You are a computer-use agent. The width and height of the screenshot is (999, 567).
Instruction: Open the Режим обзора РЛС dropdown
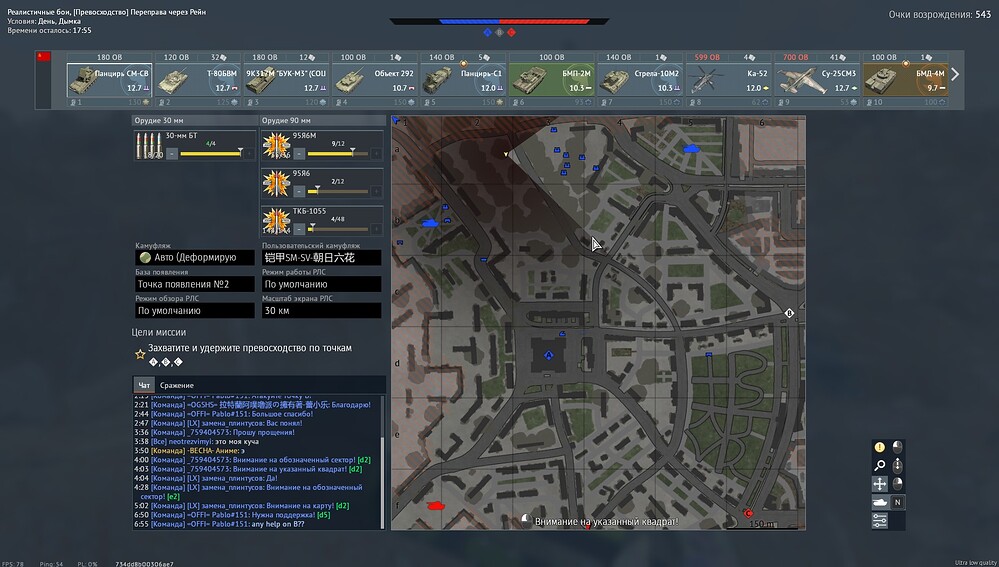[x=195, y=310]
